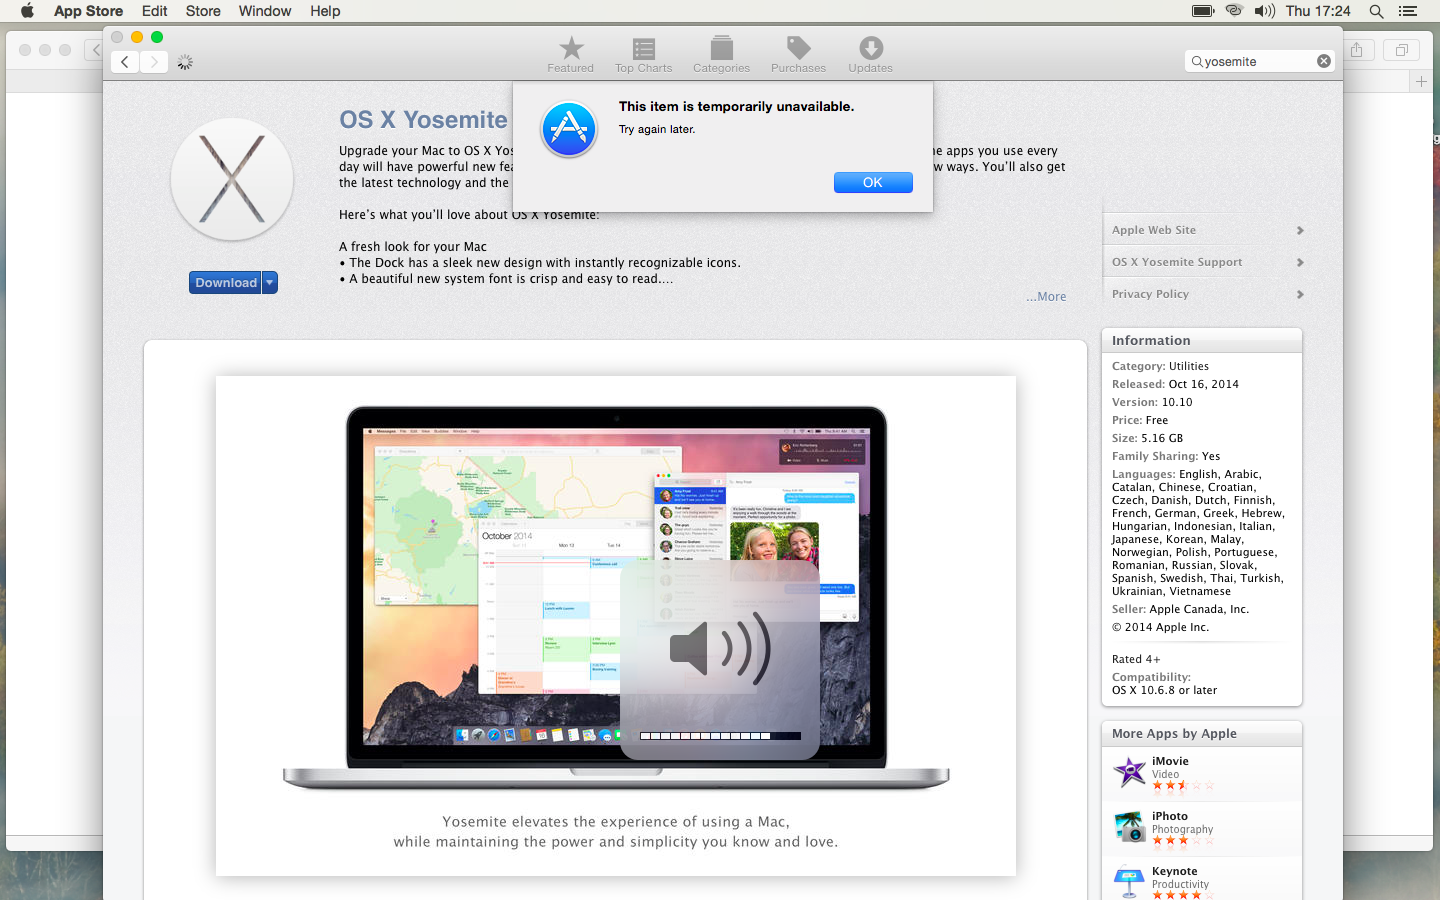Click the More Apps by Apple header
This screenshot has height=900, width=1440.
pos(1202,733)
